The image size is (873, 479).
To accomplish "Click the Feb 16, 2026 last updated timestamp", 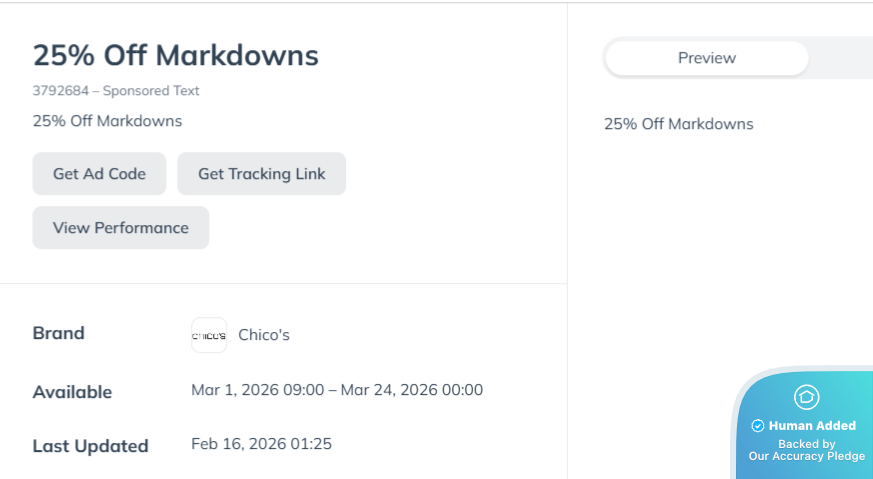I will click(262, 443).
